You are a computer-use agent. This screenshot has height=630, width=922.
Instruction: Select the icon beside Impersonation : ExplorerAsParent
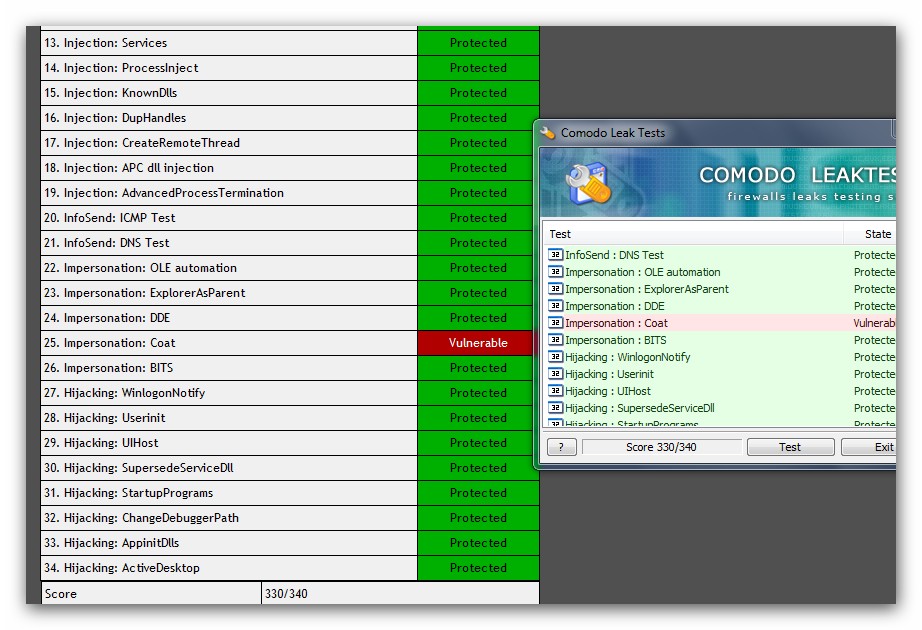pos(555,289)
